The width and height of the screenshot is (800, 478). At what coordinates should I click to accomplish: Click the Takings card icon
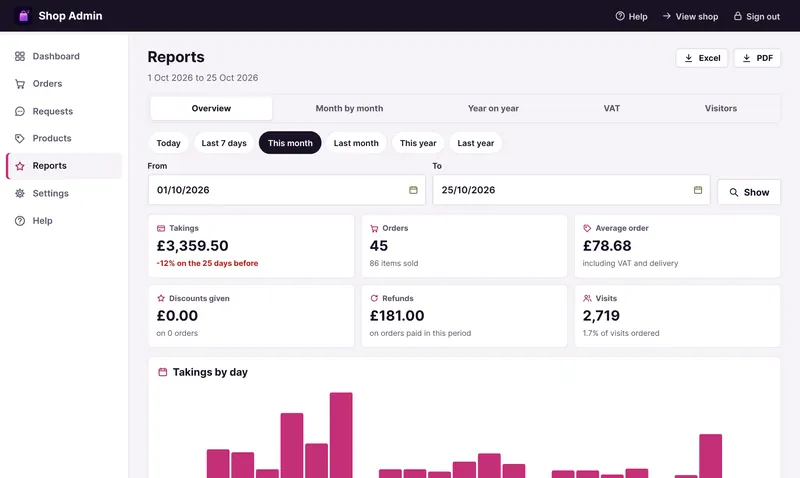161,228
